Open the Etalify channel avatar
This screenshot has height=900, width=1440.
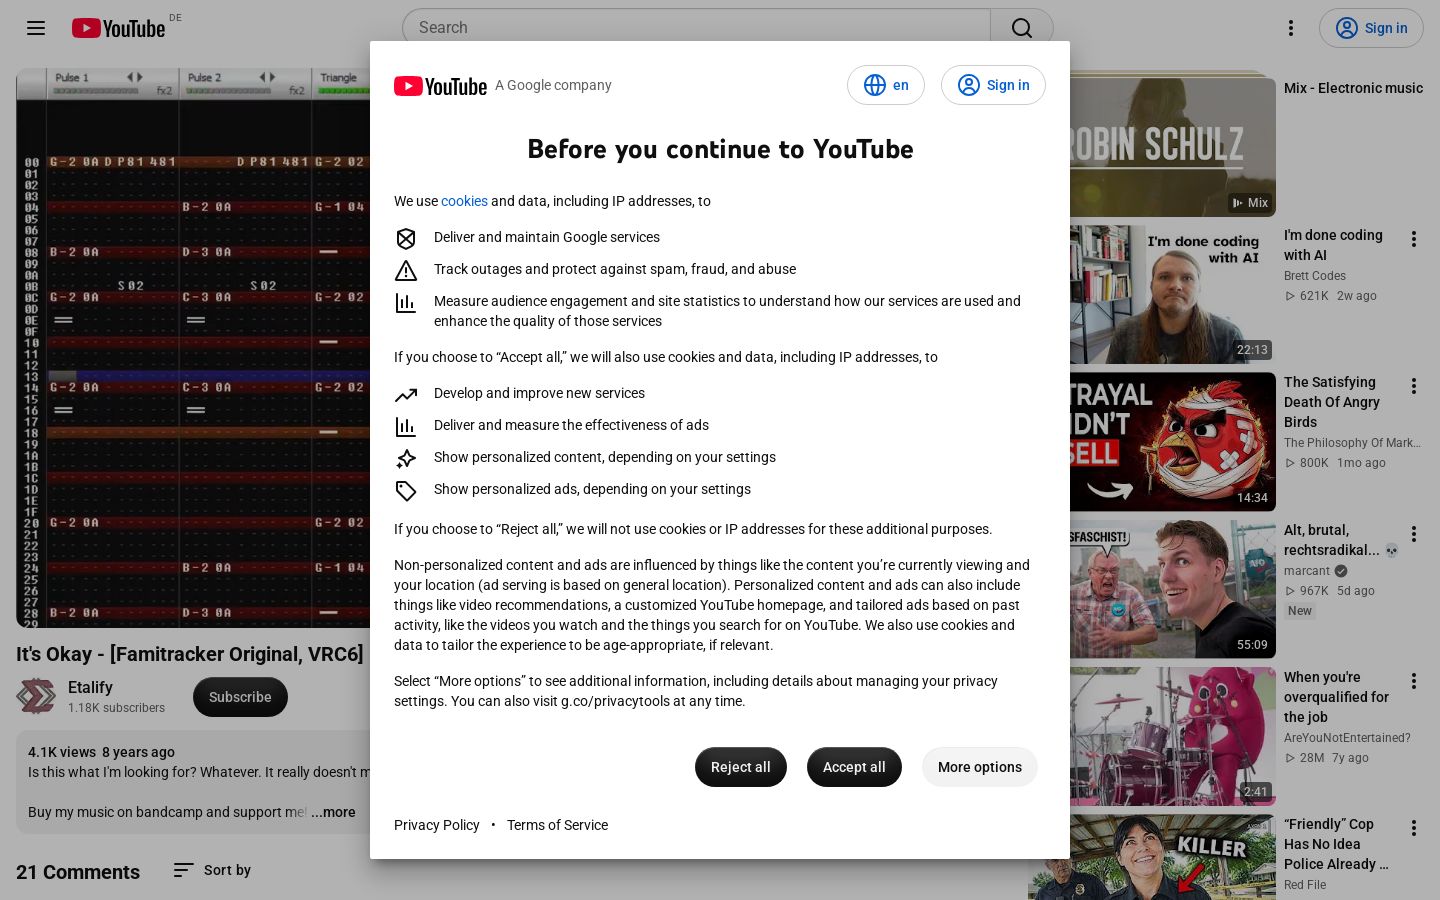[36, 696]
